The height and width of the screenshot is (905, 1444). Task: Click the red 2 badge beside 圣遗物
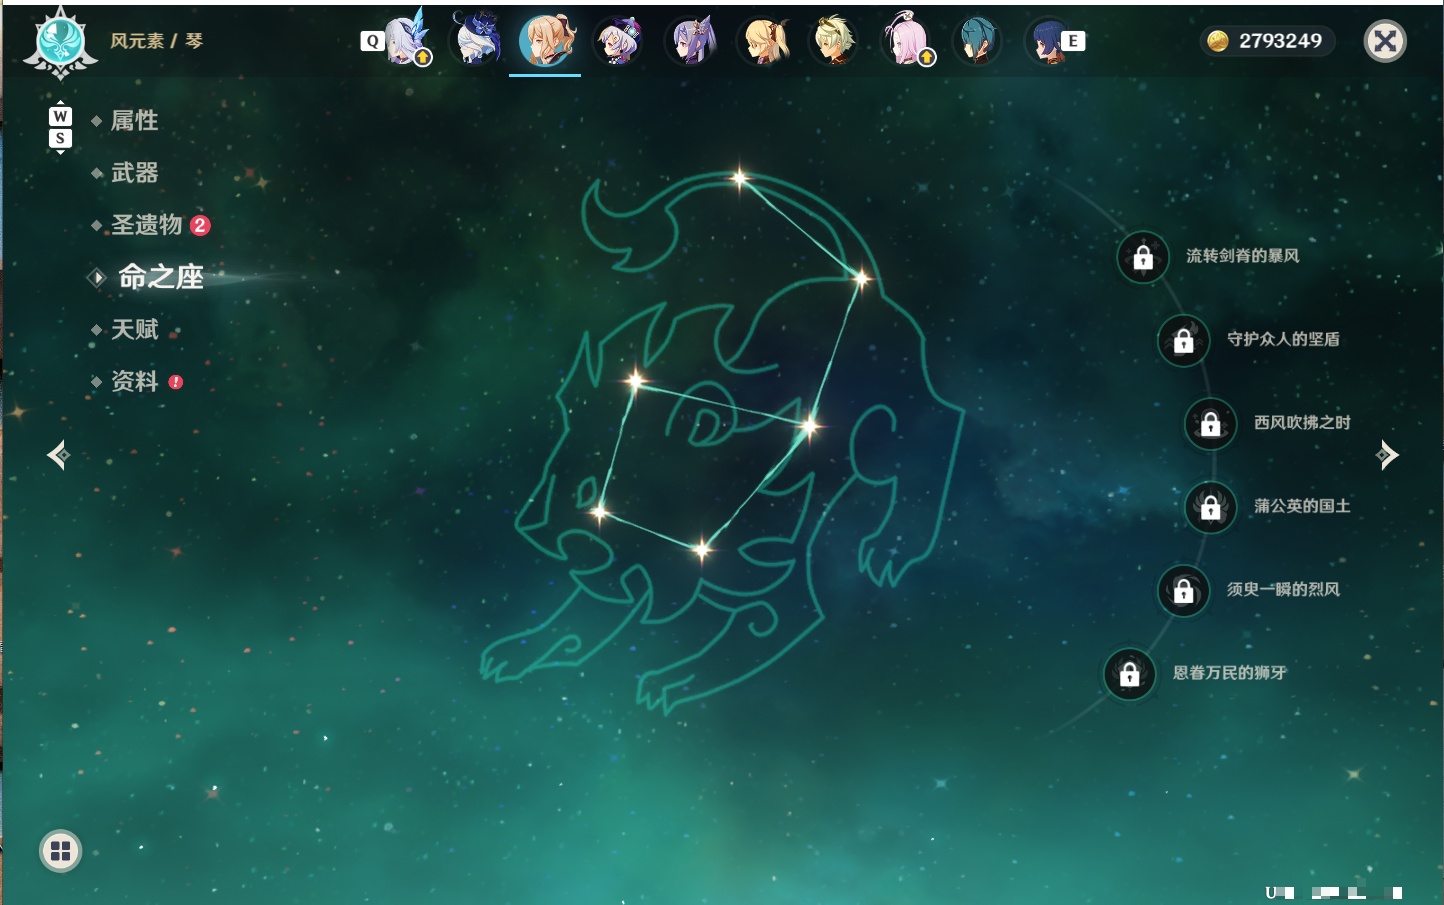tap(200, 225)
